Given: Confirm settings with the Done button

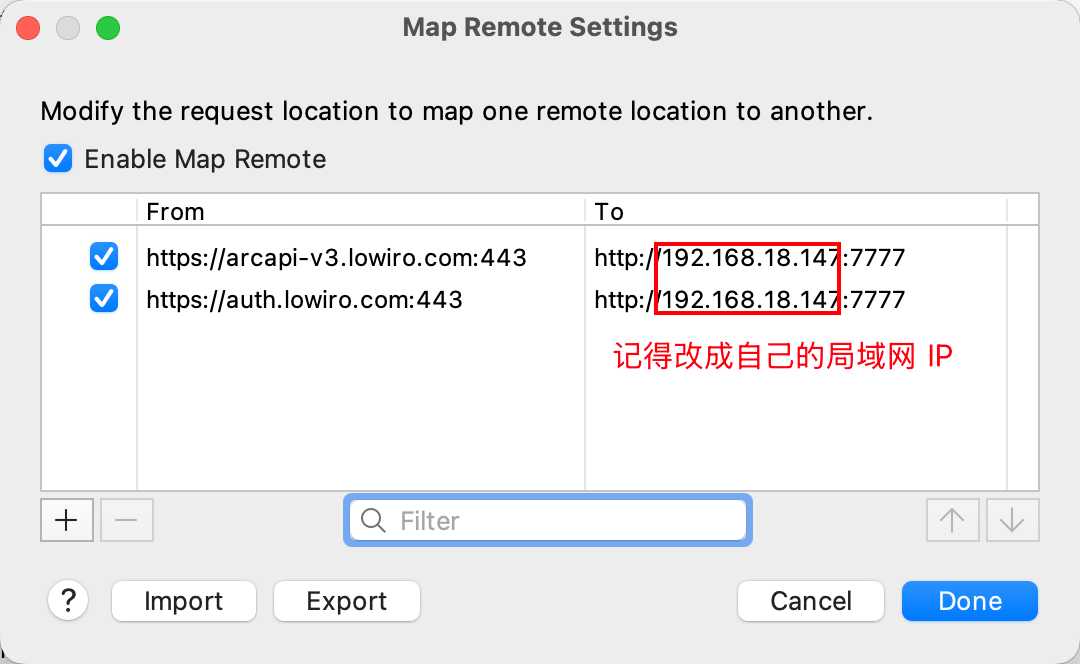Looking at the screenshot, I should (969, 601).
